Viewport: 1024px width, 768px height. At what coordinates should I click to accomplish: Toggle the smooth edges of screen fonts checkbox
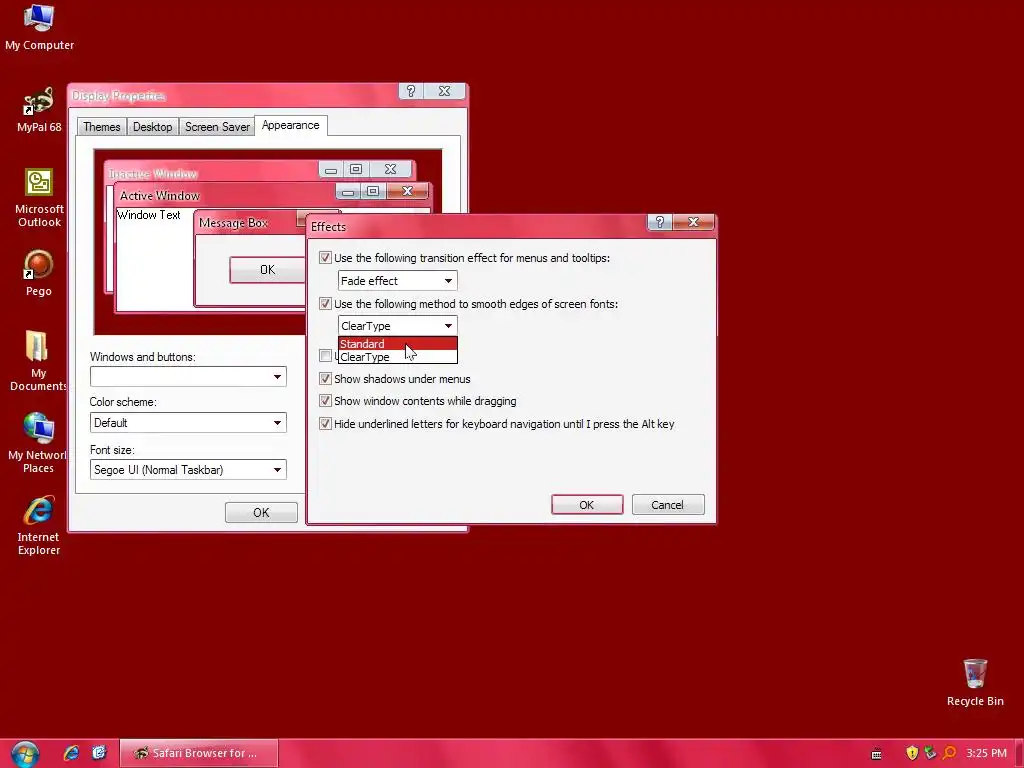pyautogui.click(x=325, y=304)
